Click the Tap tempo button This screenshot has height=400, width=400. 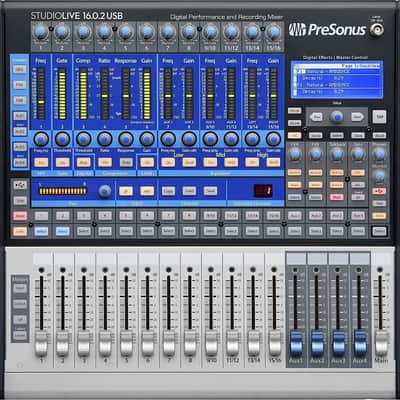pyautogui.click(x=379, y=117)
